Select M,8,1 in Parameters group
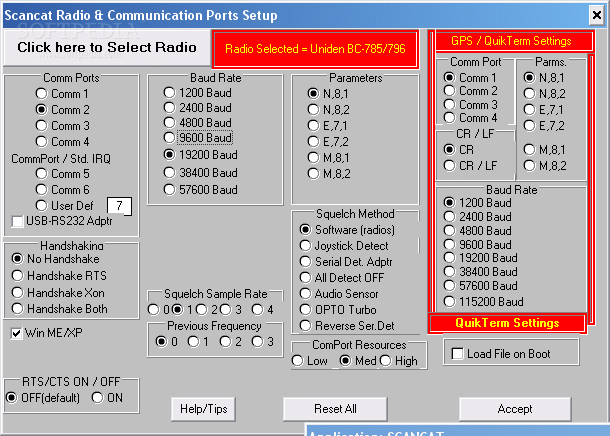Image resolution: width=610 pixels, height=436 pixels. (x=328, y=158)
